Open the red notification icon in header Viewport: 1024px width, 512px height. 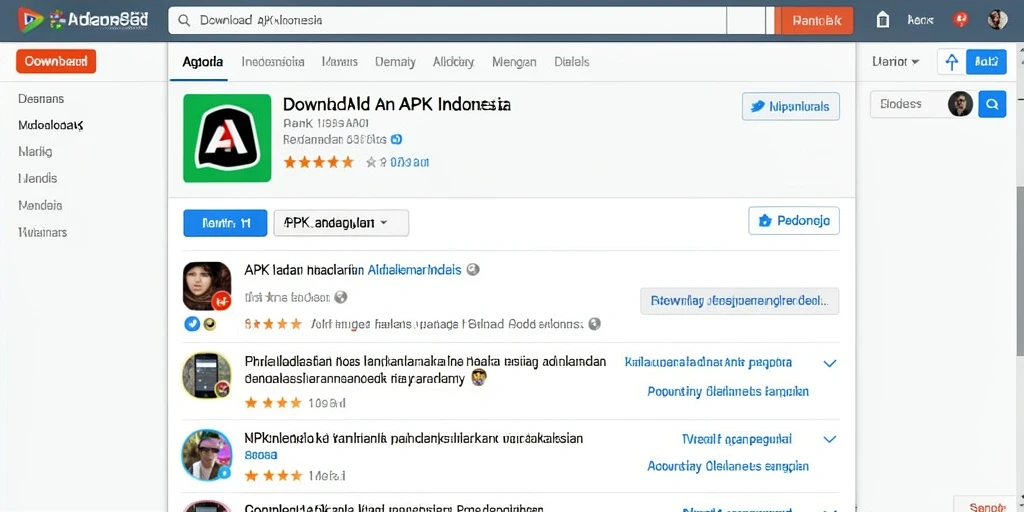961,20
